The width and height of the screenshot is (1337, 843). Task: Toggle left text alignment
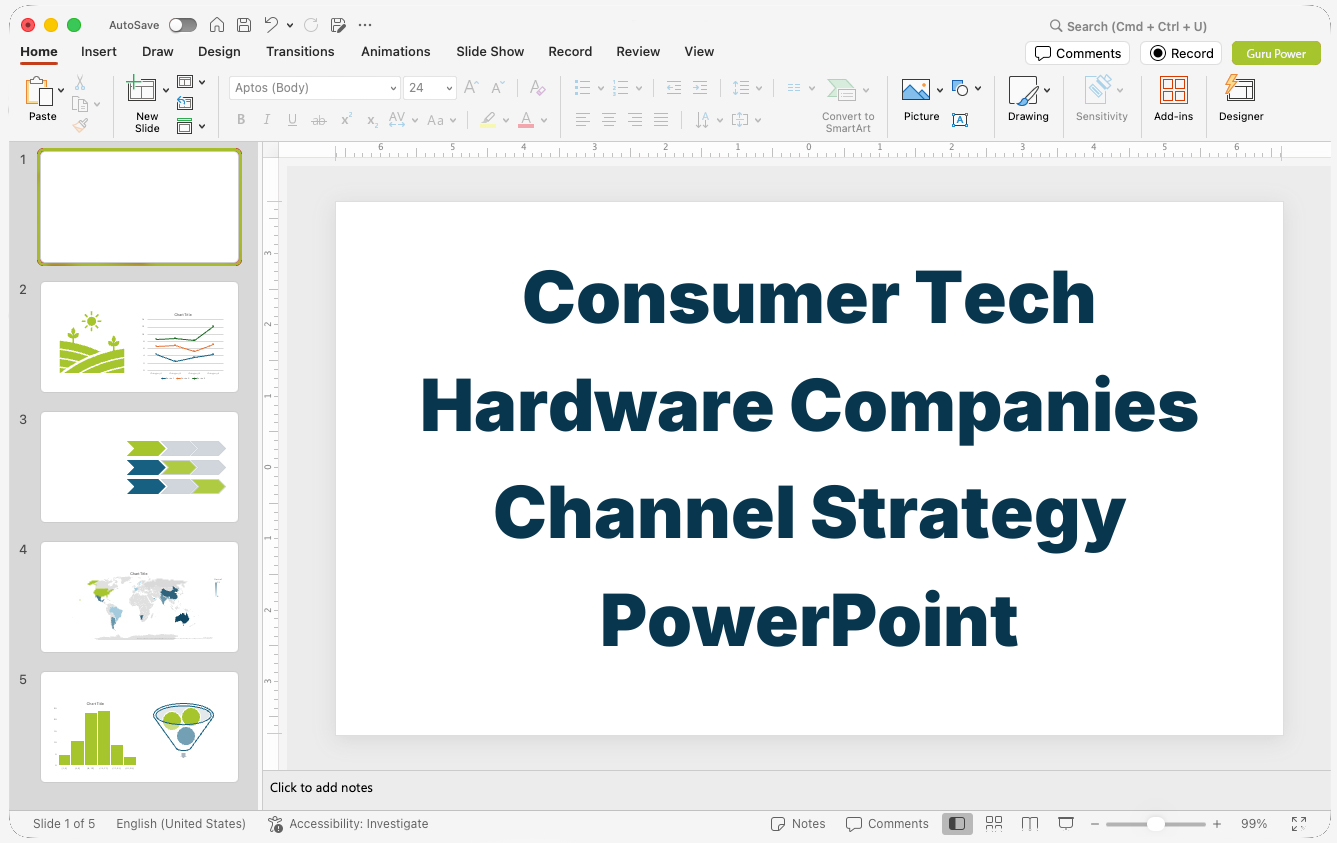583,120
